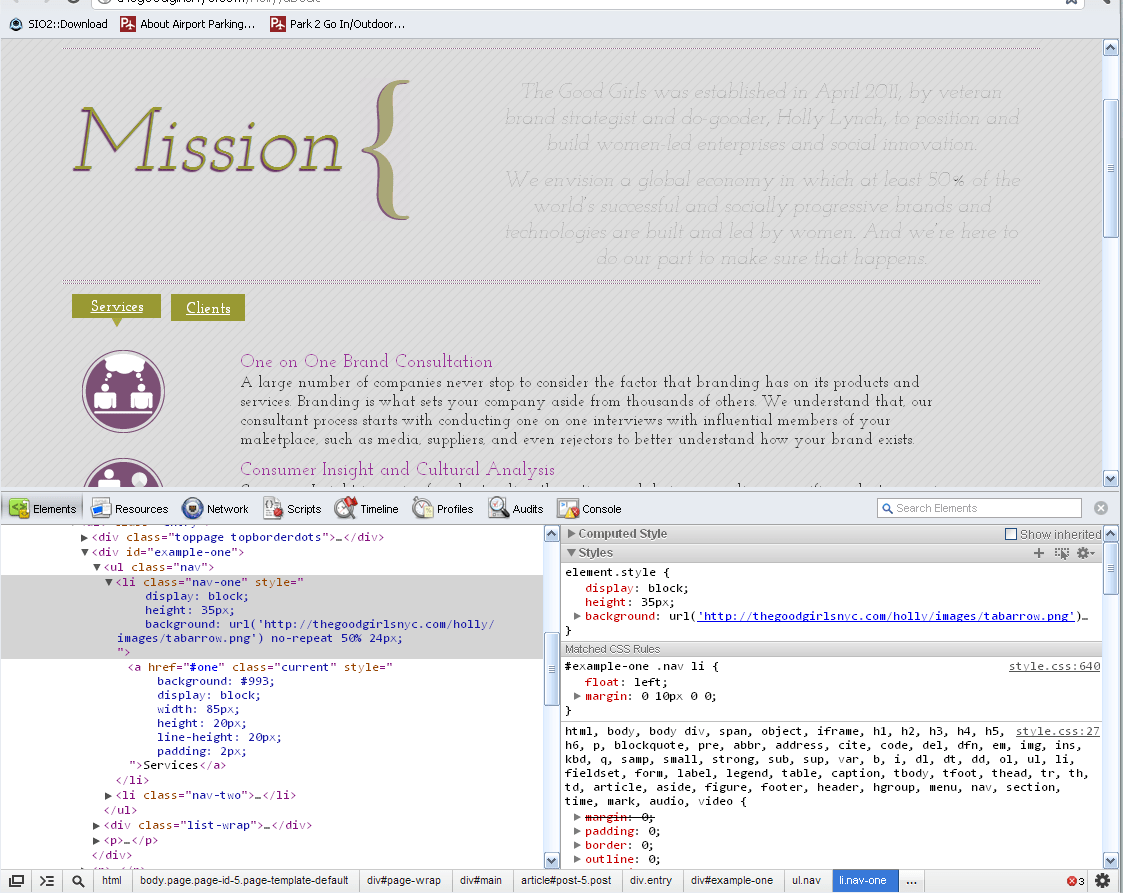Select html in the breadcrumb bar
This screenshot has height=893, width=1123.
coord(112,880)
